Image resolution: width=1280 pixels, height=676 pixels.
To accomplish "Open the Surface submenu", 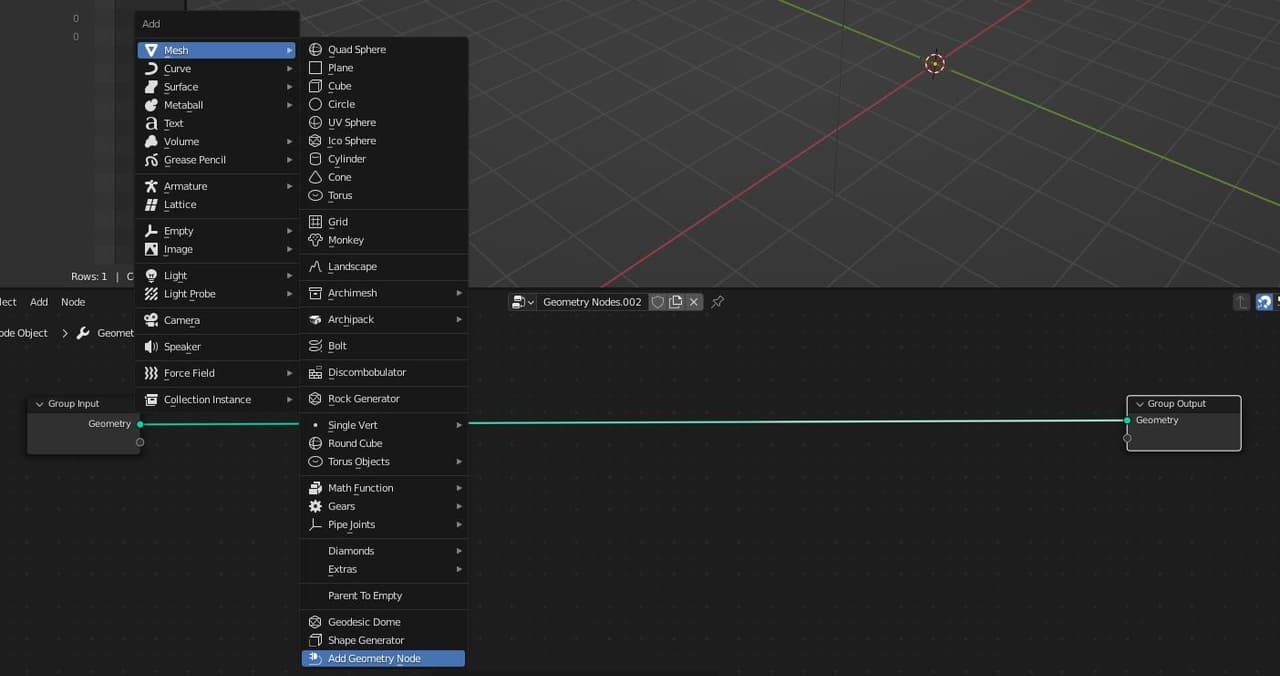I will (216, 87).
